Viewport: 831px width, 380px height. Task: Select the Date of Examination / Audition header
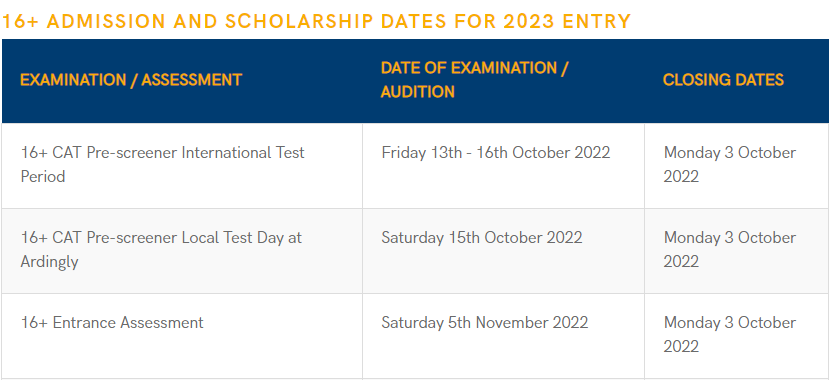click(474, 80)
